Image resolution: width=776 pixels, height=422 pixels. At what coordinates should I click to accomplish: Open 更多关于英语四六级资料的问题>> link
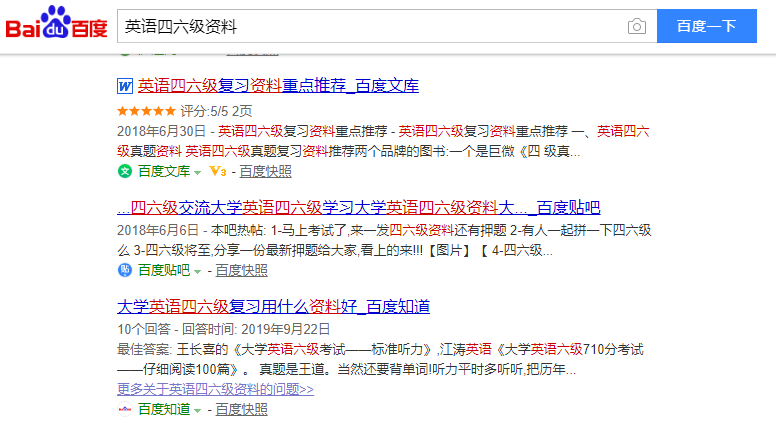click(x=215, y=389)
